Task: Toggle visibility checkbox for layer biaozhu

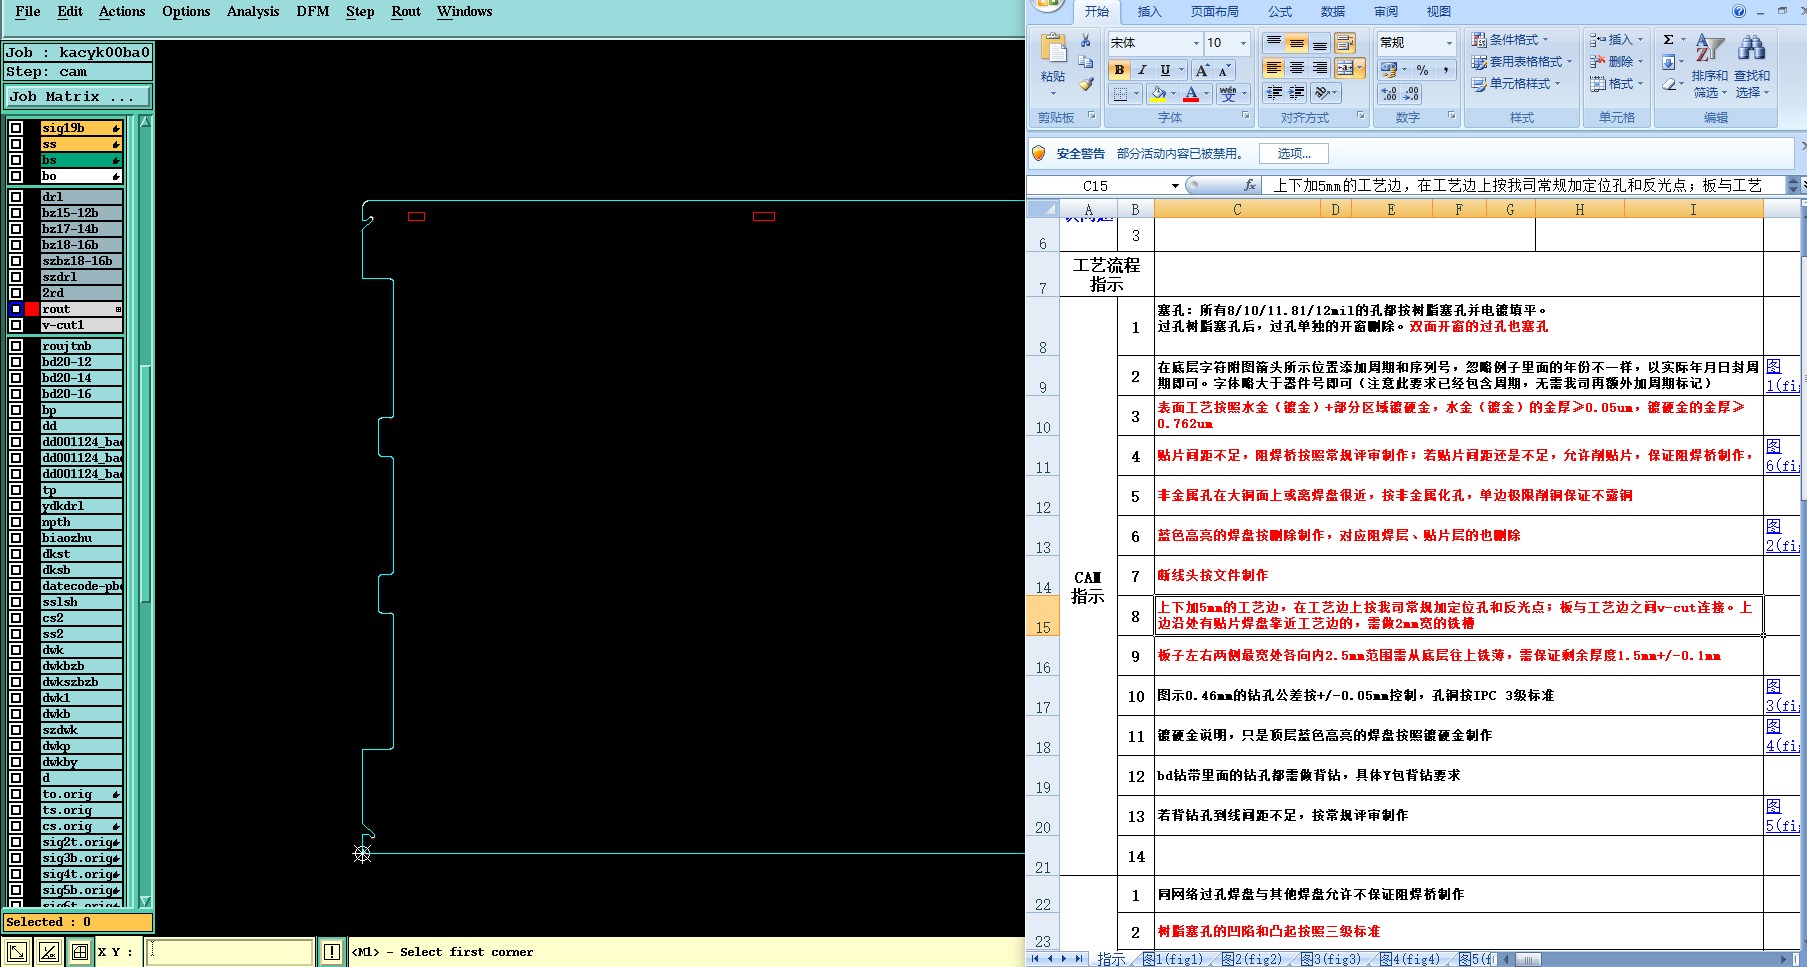Action: point(16,538)
